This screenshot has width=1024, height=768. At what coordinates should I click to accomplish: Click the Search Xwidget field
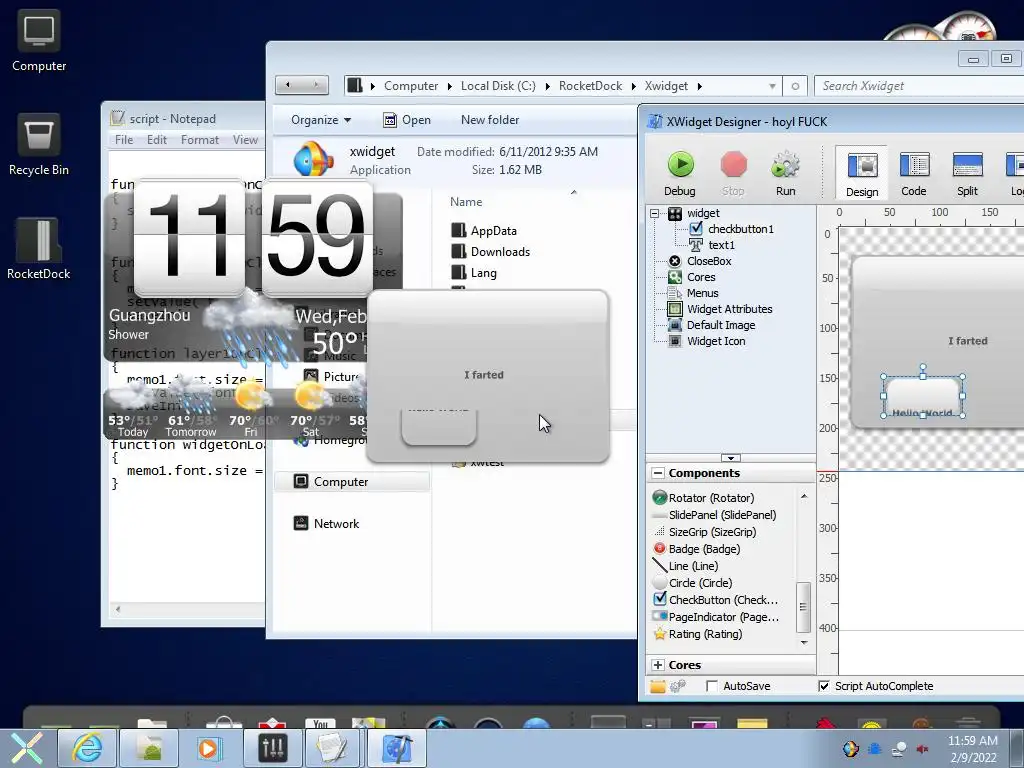[x=918, y=86]
